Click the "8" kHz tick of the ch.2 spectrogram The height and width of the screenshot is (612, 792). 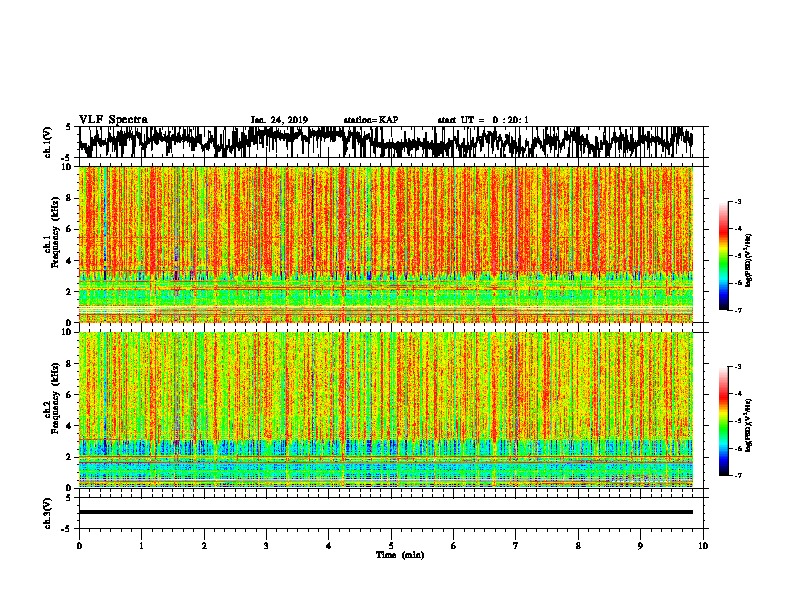(69, 364)
